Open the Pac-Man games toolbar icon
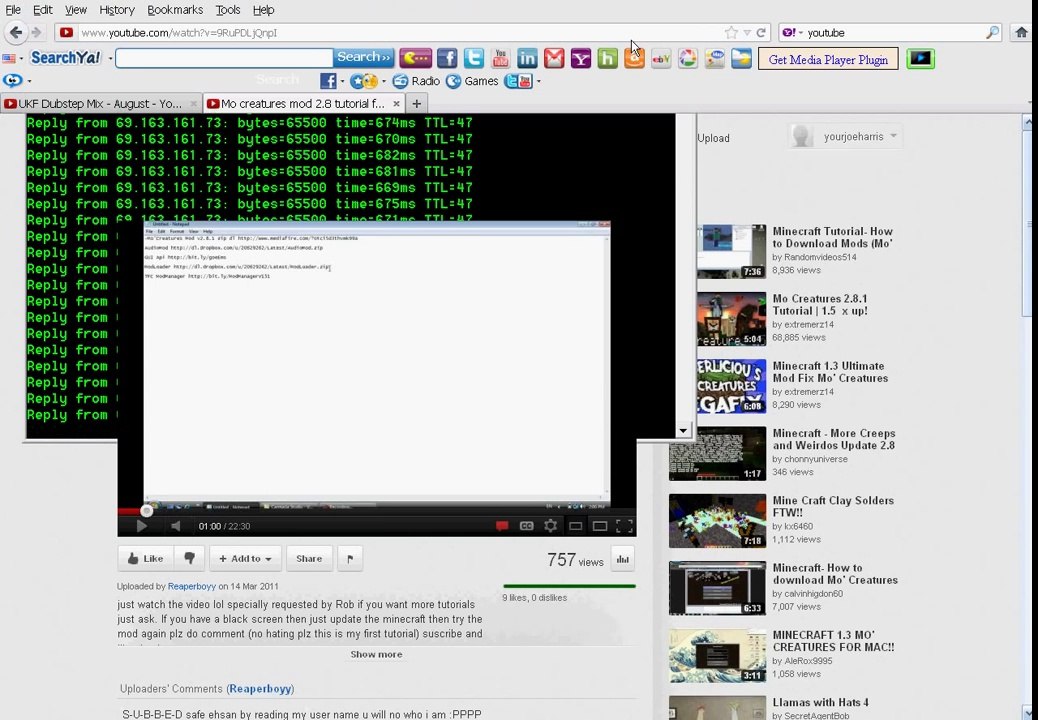This screenshot has width=1038, height=720. click(416, 58)
